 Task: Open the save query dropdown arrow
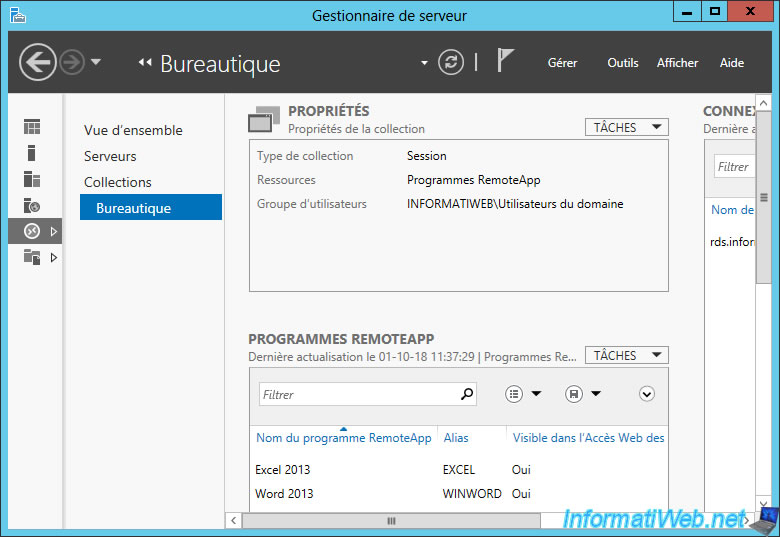[595, 394]
